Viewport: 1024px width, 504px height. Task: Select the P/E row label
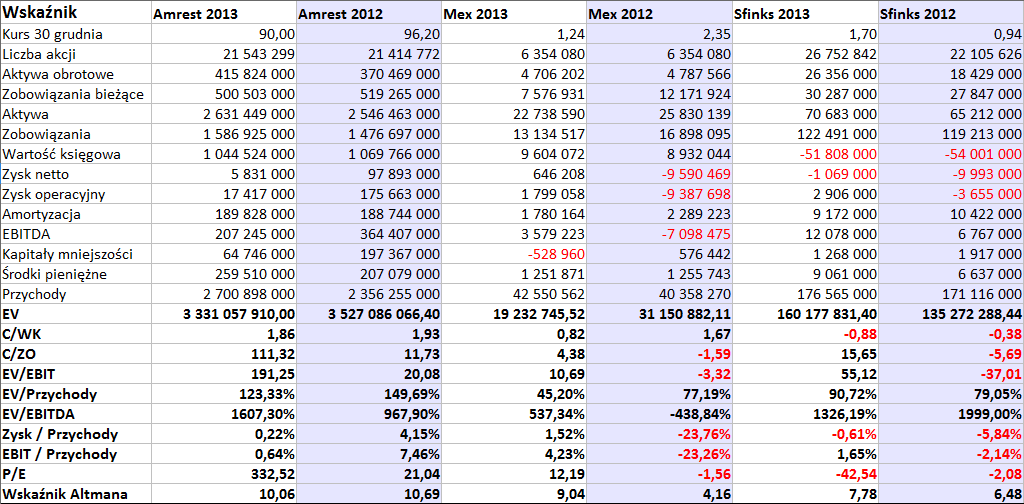coord(76,475)
